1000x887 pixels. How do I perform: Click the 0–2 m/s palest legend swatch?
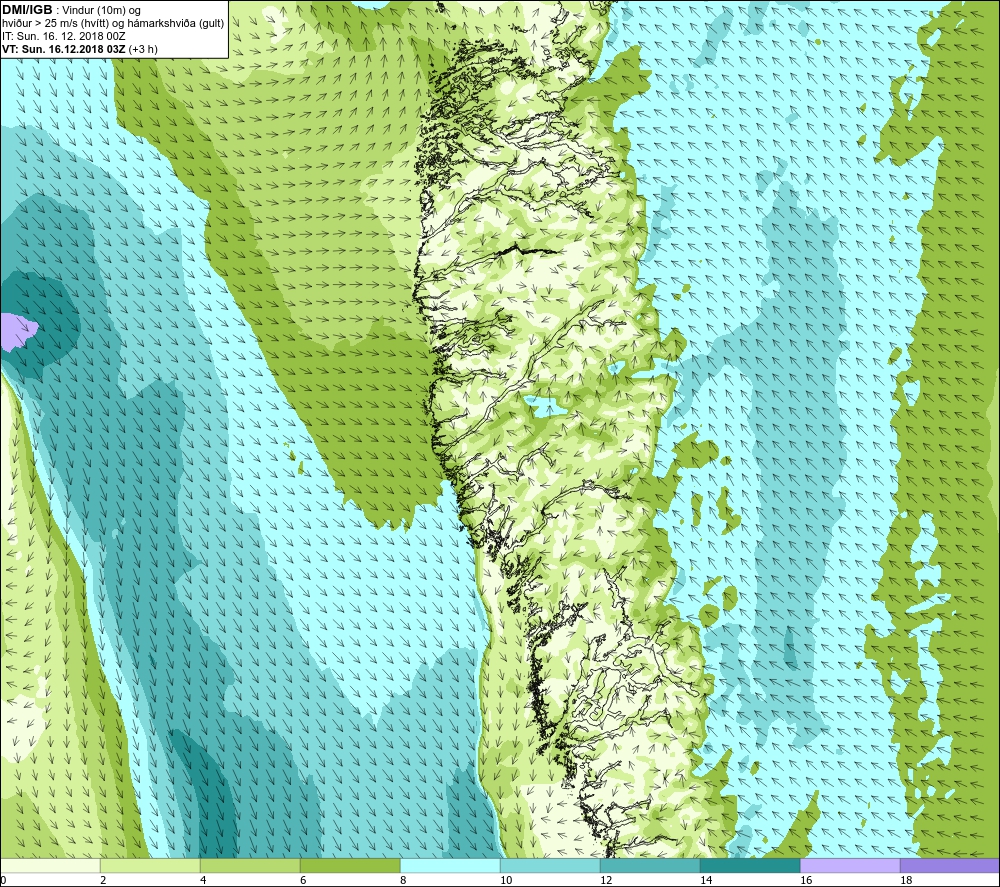50,866
